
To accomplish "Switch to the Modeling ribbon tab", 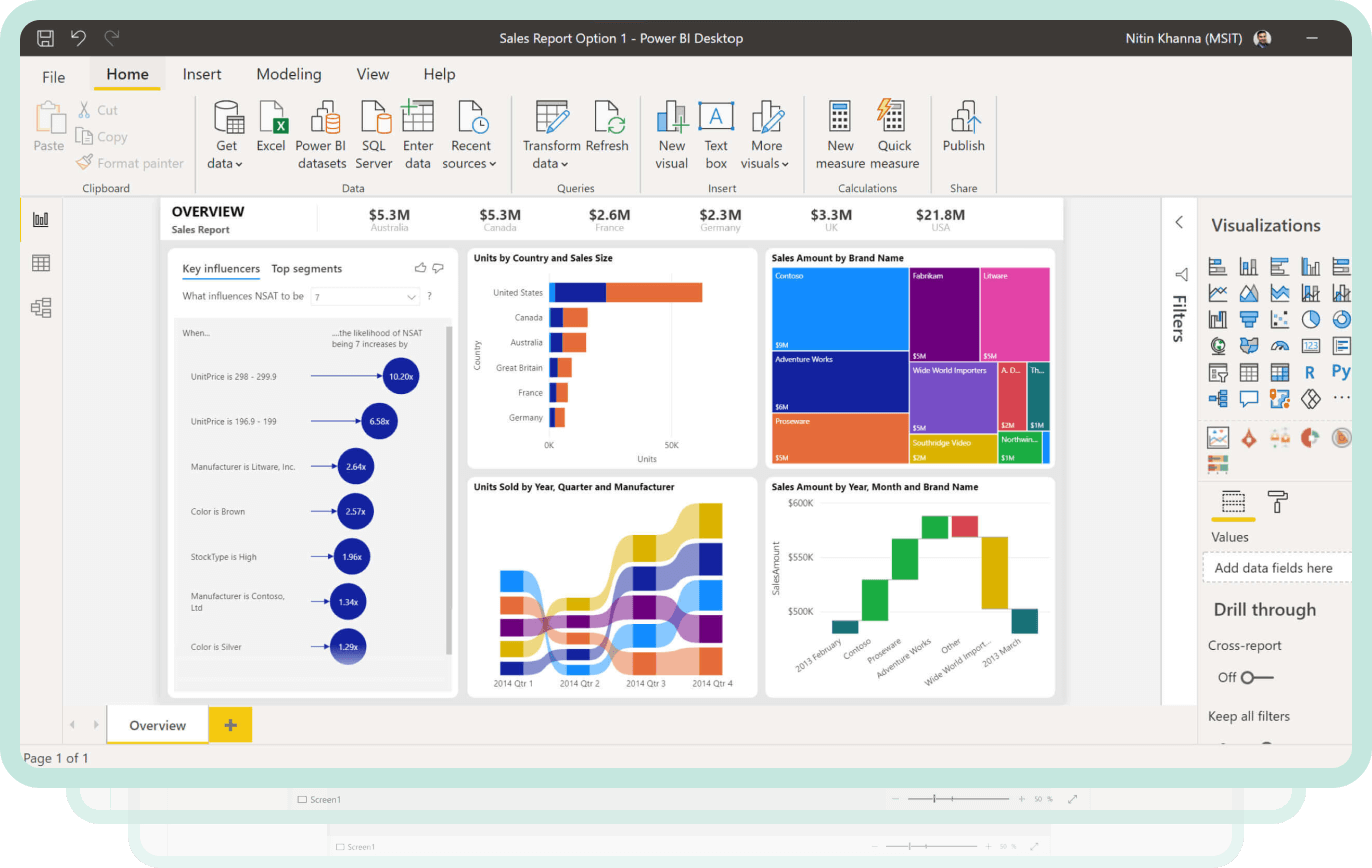I will [x=289, y=74].
